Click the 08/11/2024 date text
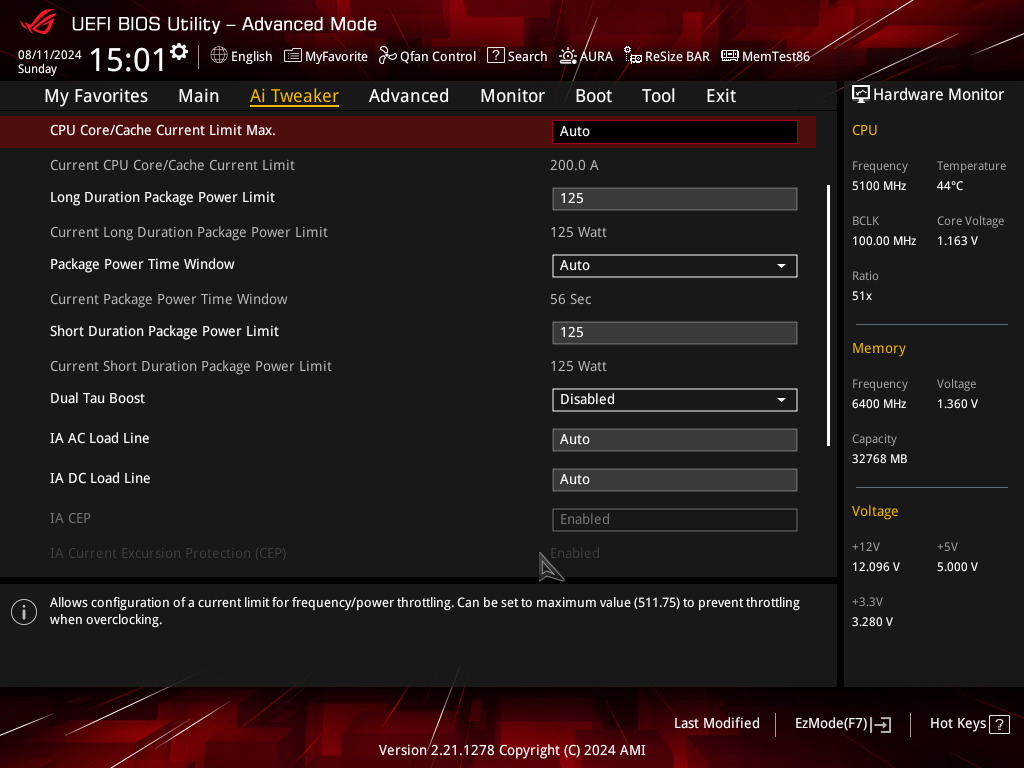The height and width of the screenshot is (768, 1024). (x=50, y=55)
